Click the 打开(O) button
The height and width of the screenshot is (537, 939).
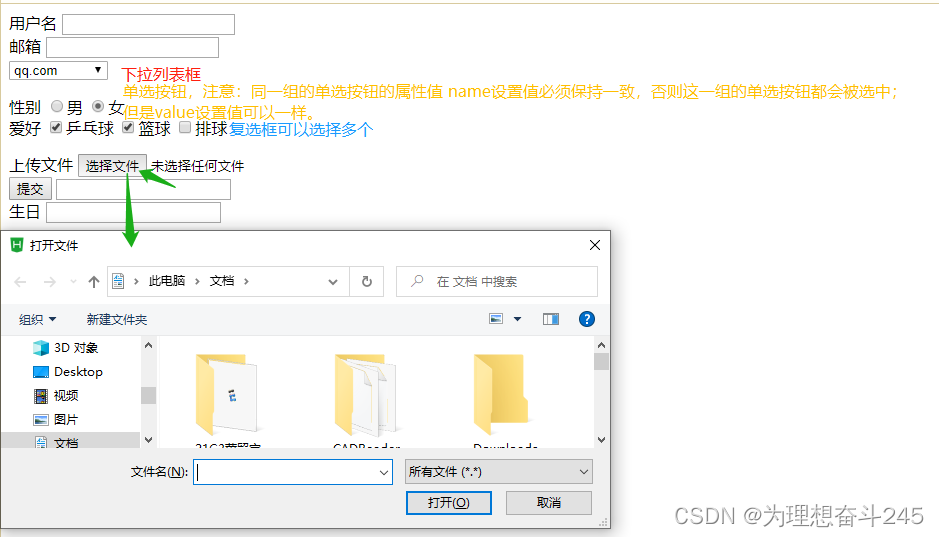point(449,503)
